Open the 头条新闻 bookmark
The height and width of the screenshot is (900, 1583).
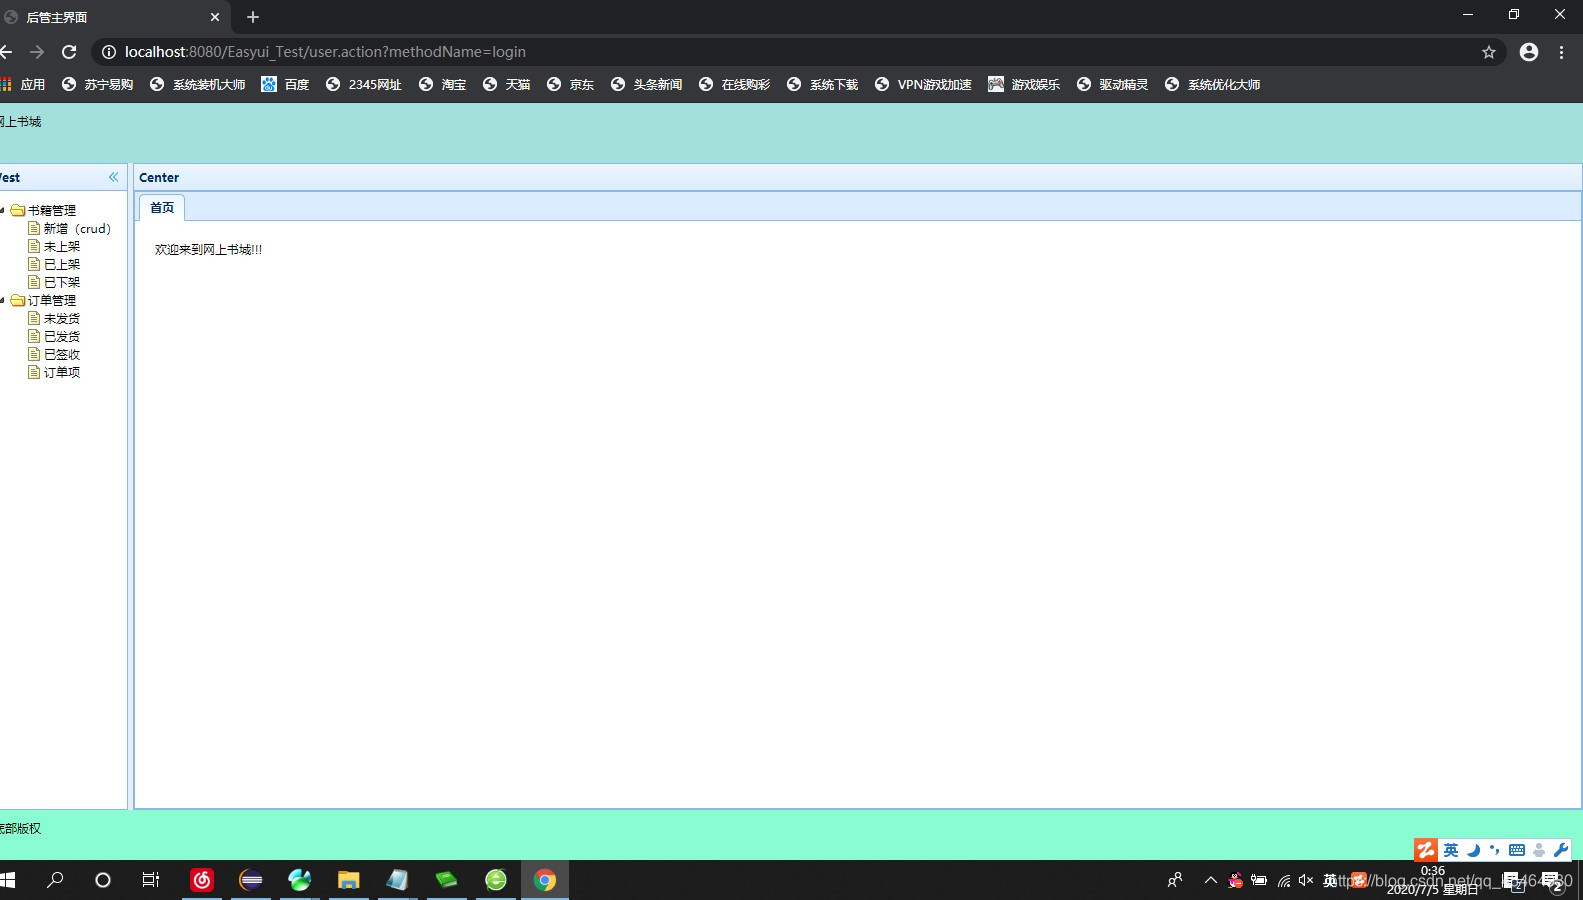(x=646, y=84)
